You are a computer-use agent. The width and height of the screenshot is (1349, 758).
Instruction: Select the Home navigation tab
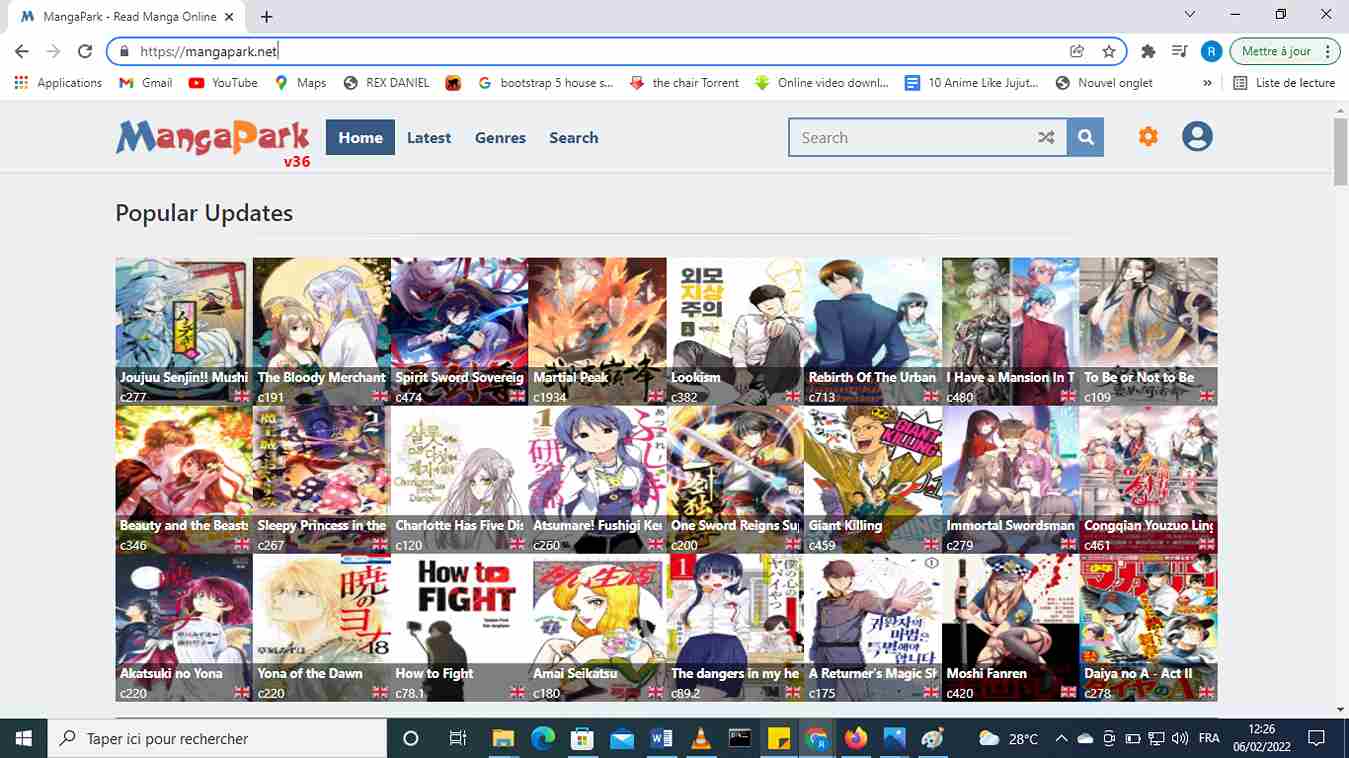point(360,138)
